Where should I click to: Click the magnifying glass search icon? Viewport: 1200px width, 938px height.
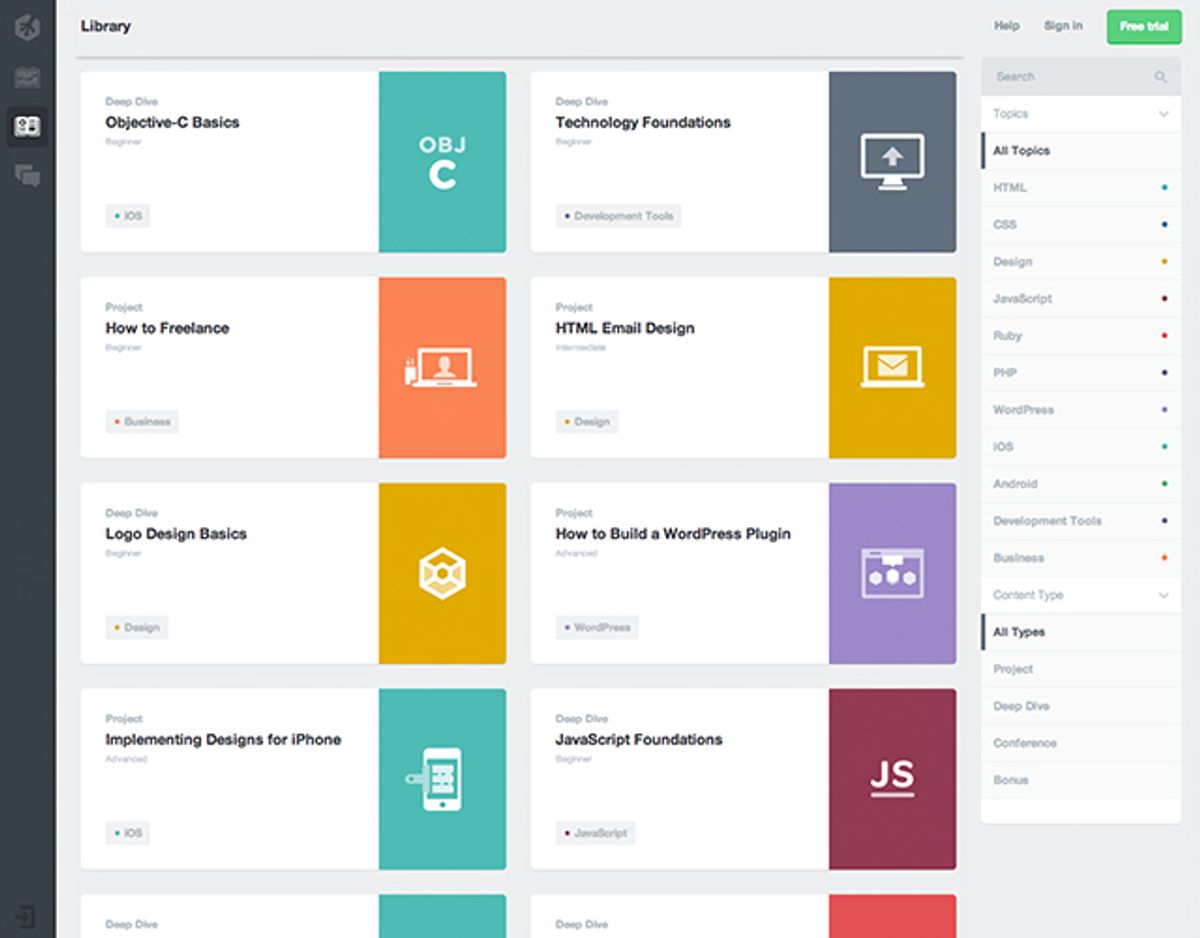click(x=1160, y=76)
